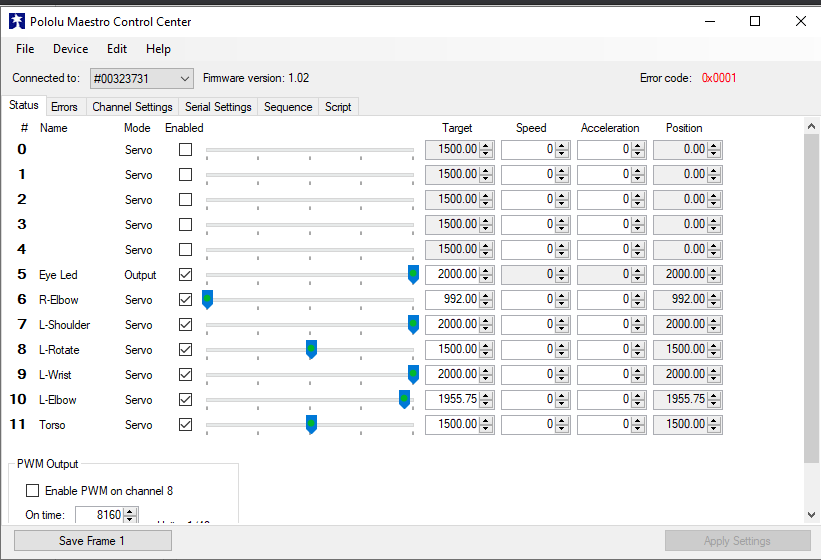Click the error code 0x0001 text
Image resolution: width=821 pixels, height=560 pixels.
coord(719,78)
